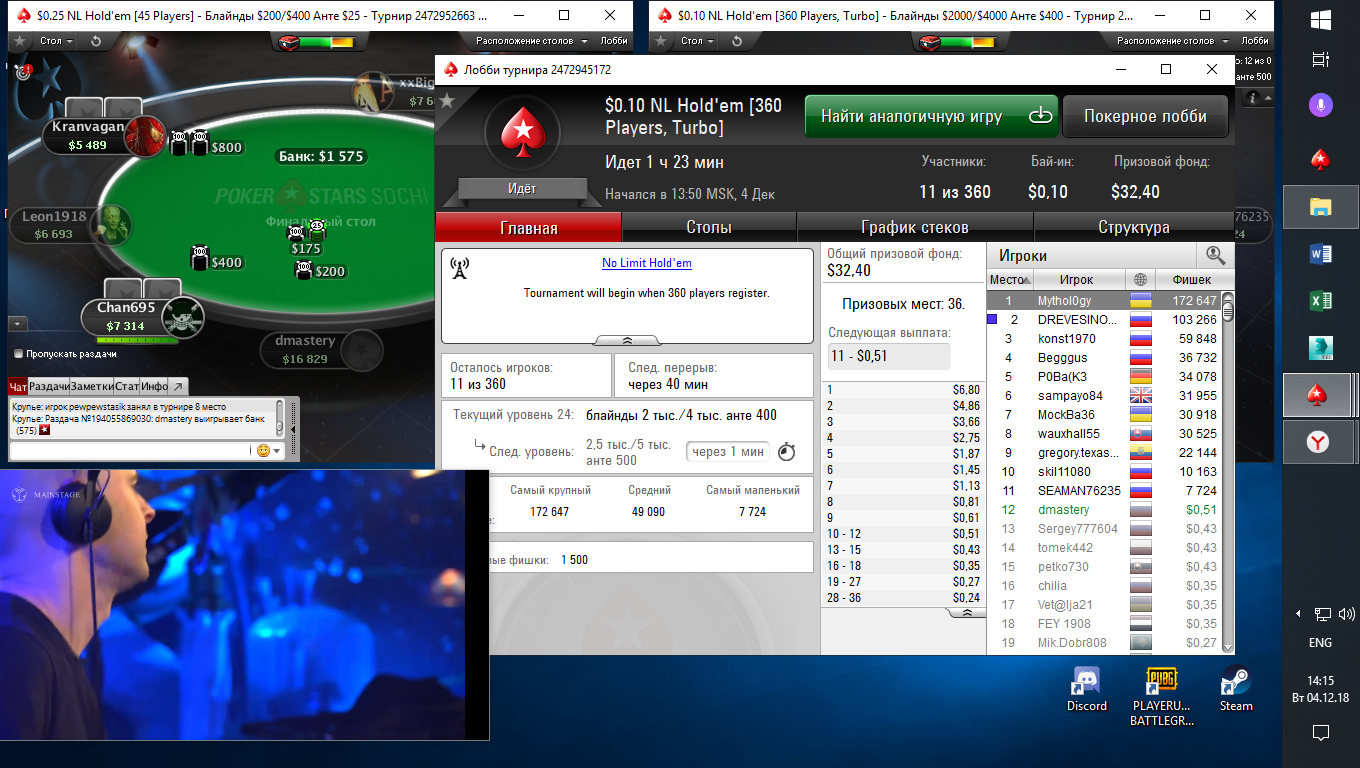
Task: Open Word from the taskbar
Action: 1320,254
